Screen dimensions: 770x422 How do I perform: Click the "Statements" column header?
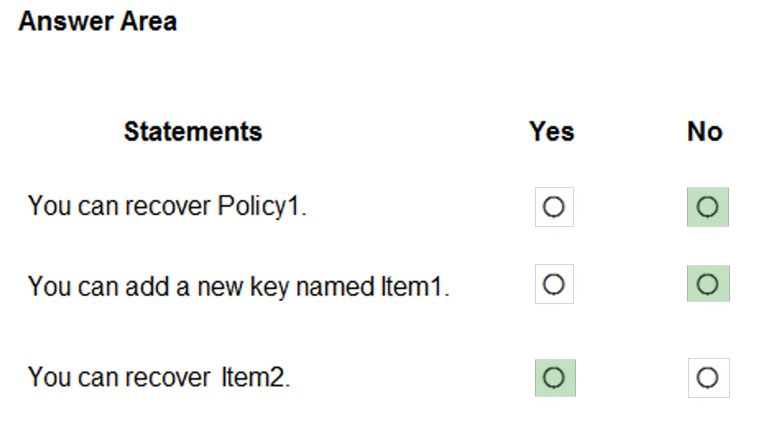click(193, 131)
